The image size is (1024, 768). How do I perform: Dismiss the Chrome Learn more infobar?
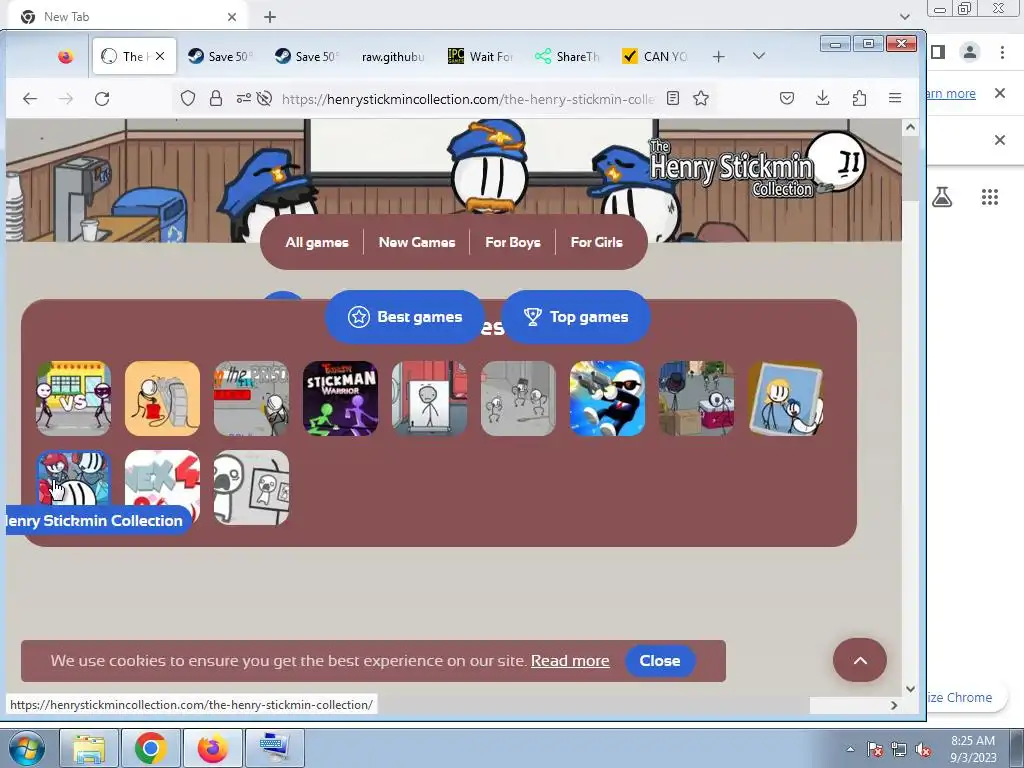(1000, 93)
